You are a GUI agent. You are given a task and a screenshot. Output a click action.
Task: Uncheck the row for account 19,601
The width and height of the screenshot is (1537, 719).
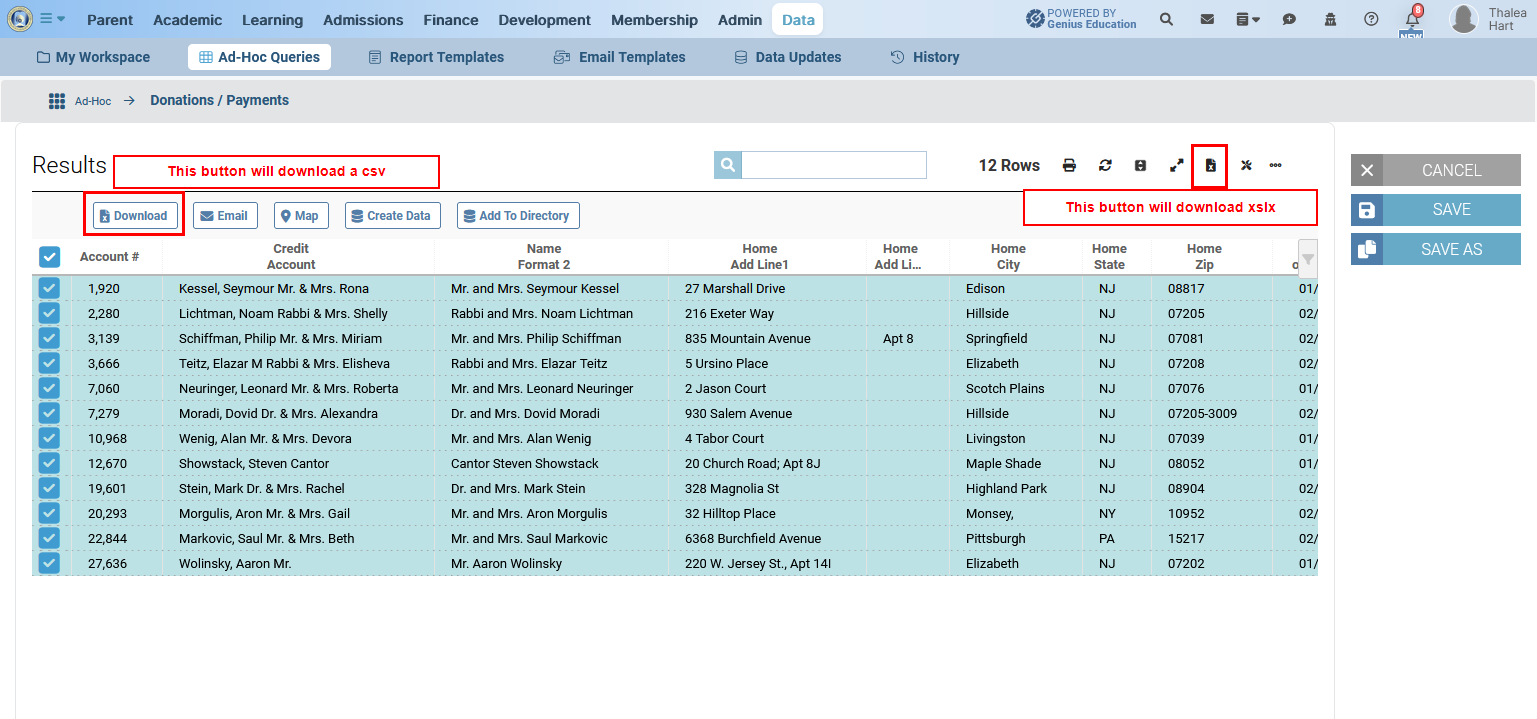tap(49, 488)
